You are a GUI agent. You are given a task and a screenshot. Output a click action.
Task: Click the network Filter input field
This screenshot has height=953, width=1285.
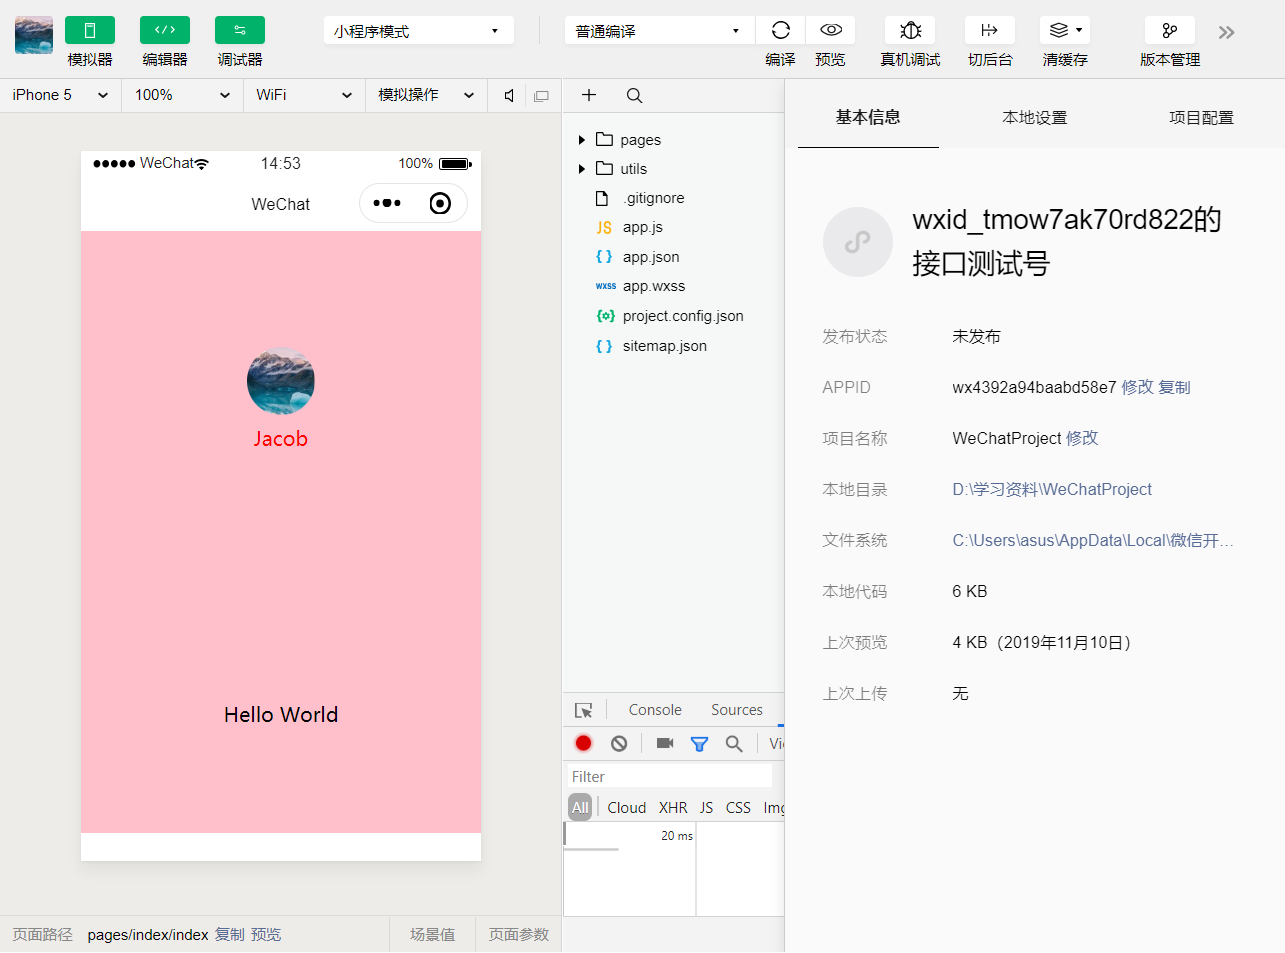(669, 777)
